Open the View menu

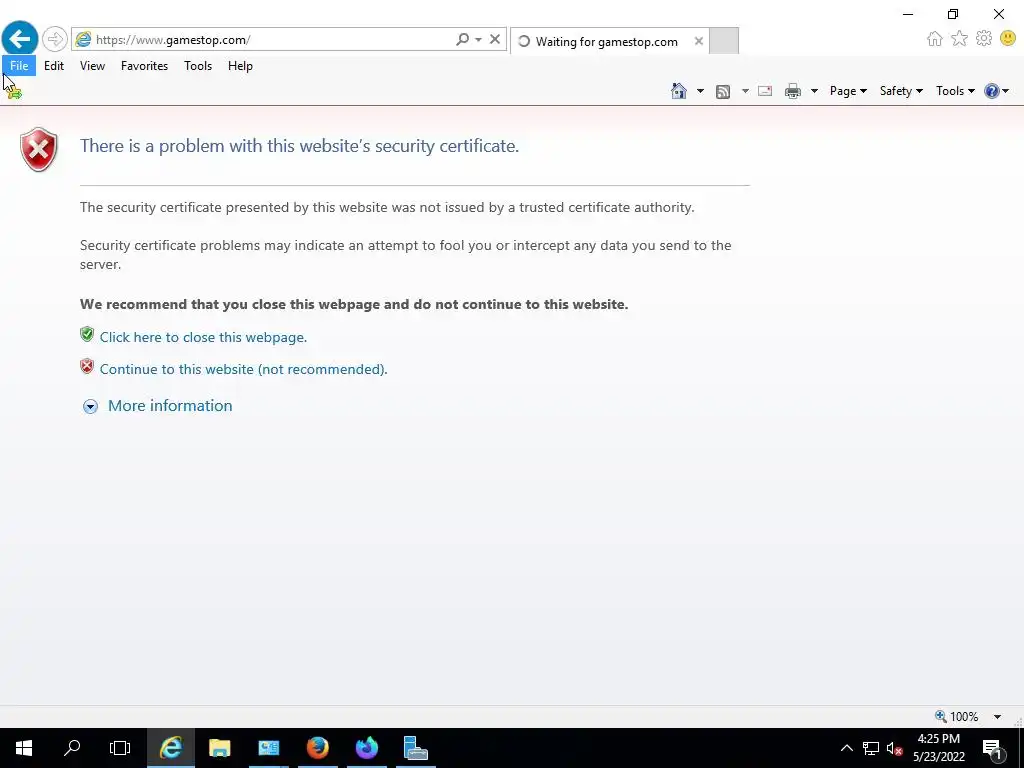pyautogui.click(x=92, y=65)
